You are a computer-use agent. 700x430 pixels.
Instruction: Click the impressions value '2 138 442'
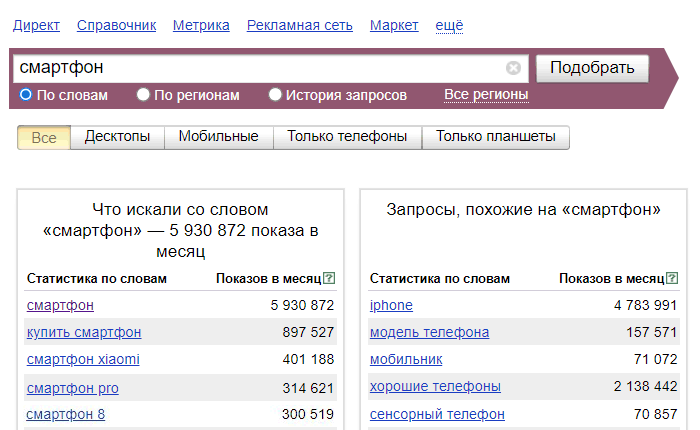point(646,386)
